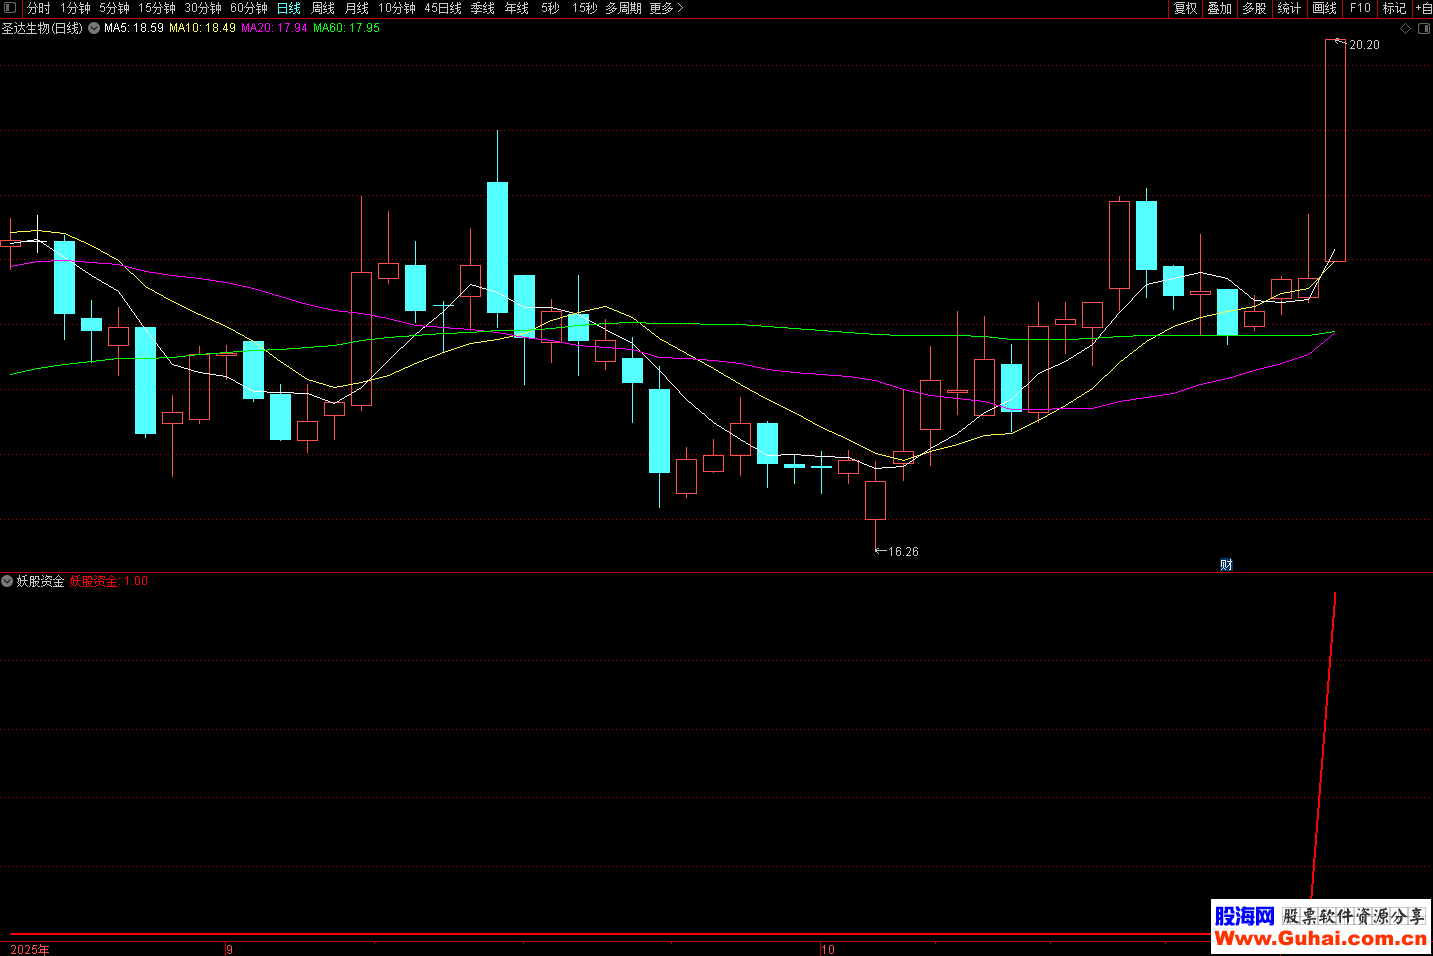Click the 叠加 overlay button
Image resolution: width=1433 pixels, height=956 pixels.
tap(1219, 8)
